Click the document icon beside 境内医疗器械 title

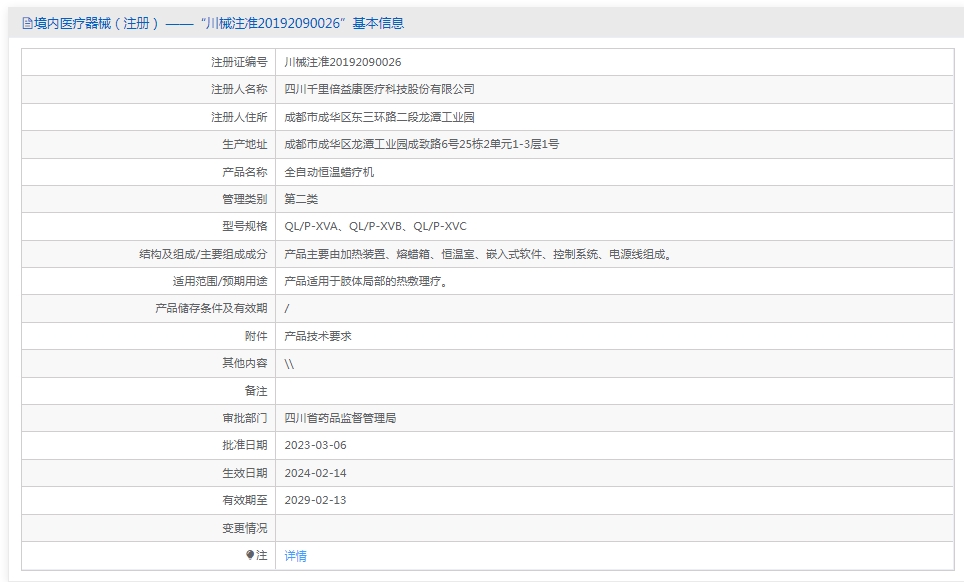coord(27,23)
